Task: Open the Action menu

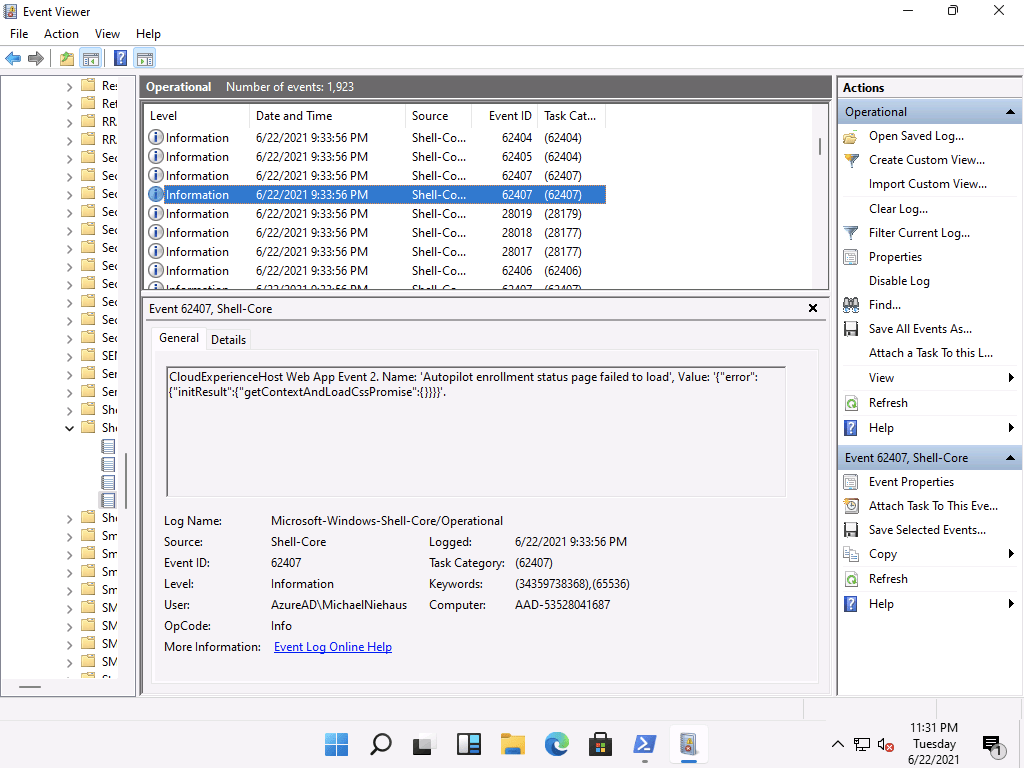Action: click(61, 34)
